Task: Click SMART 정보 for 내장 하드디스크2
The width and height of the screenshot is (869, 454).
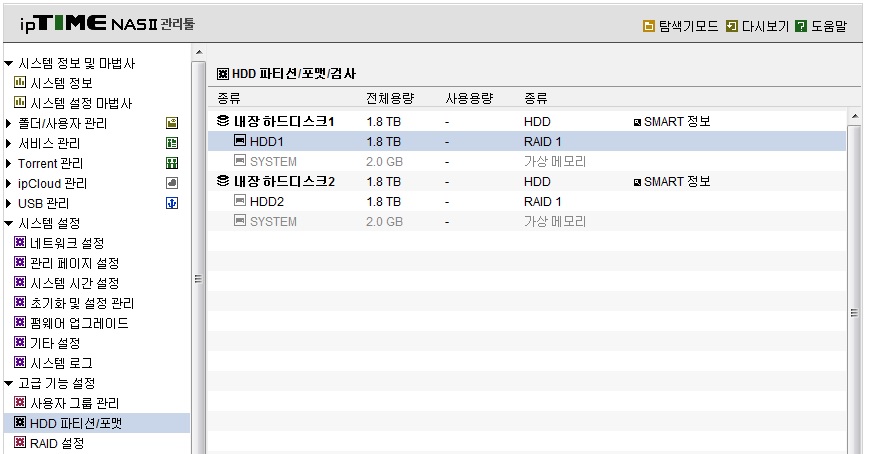Action: click(x=672, y=181)
